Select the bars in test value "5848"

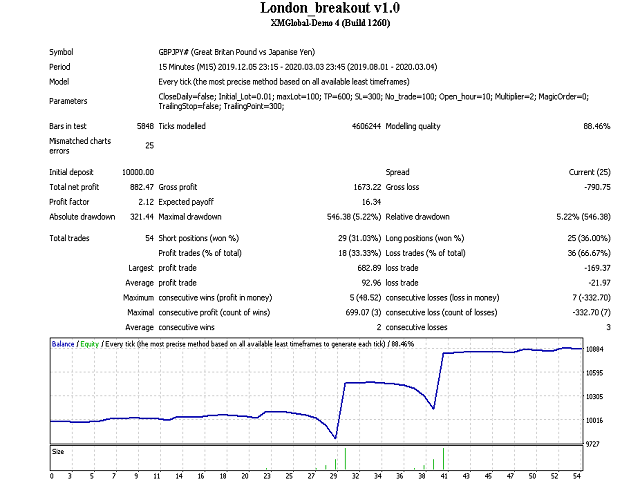(145, 126)
